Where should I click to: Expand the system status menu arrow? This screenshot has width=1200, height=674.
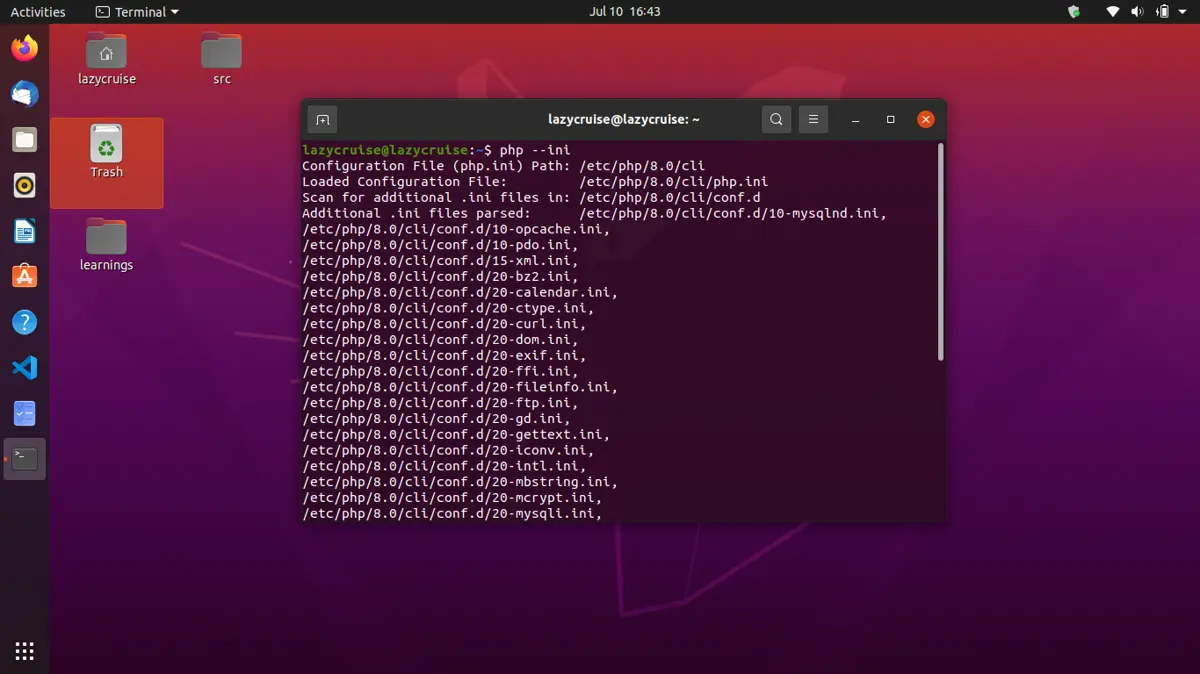(x=1184, y=12)
